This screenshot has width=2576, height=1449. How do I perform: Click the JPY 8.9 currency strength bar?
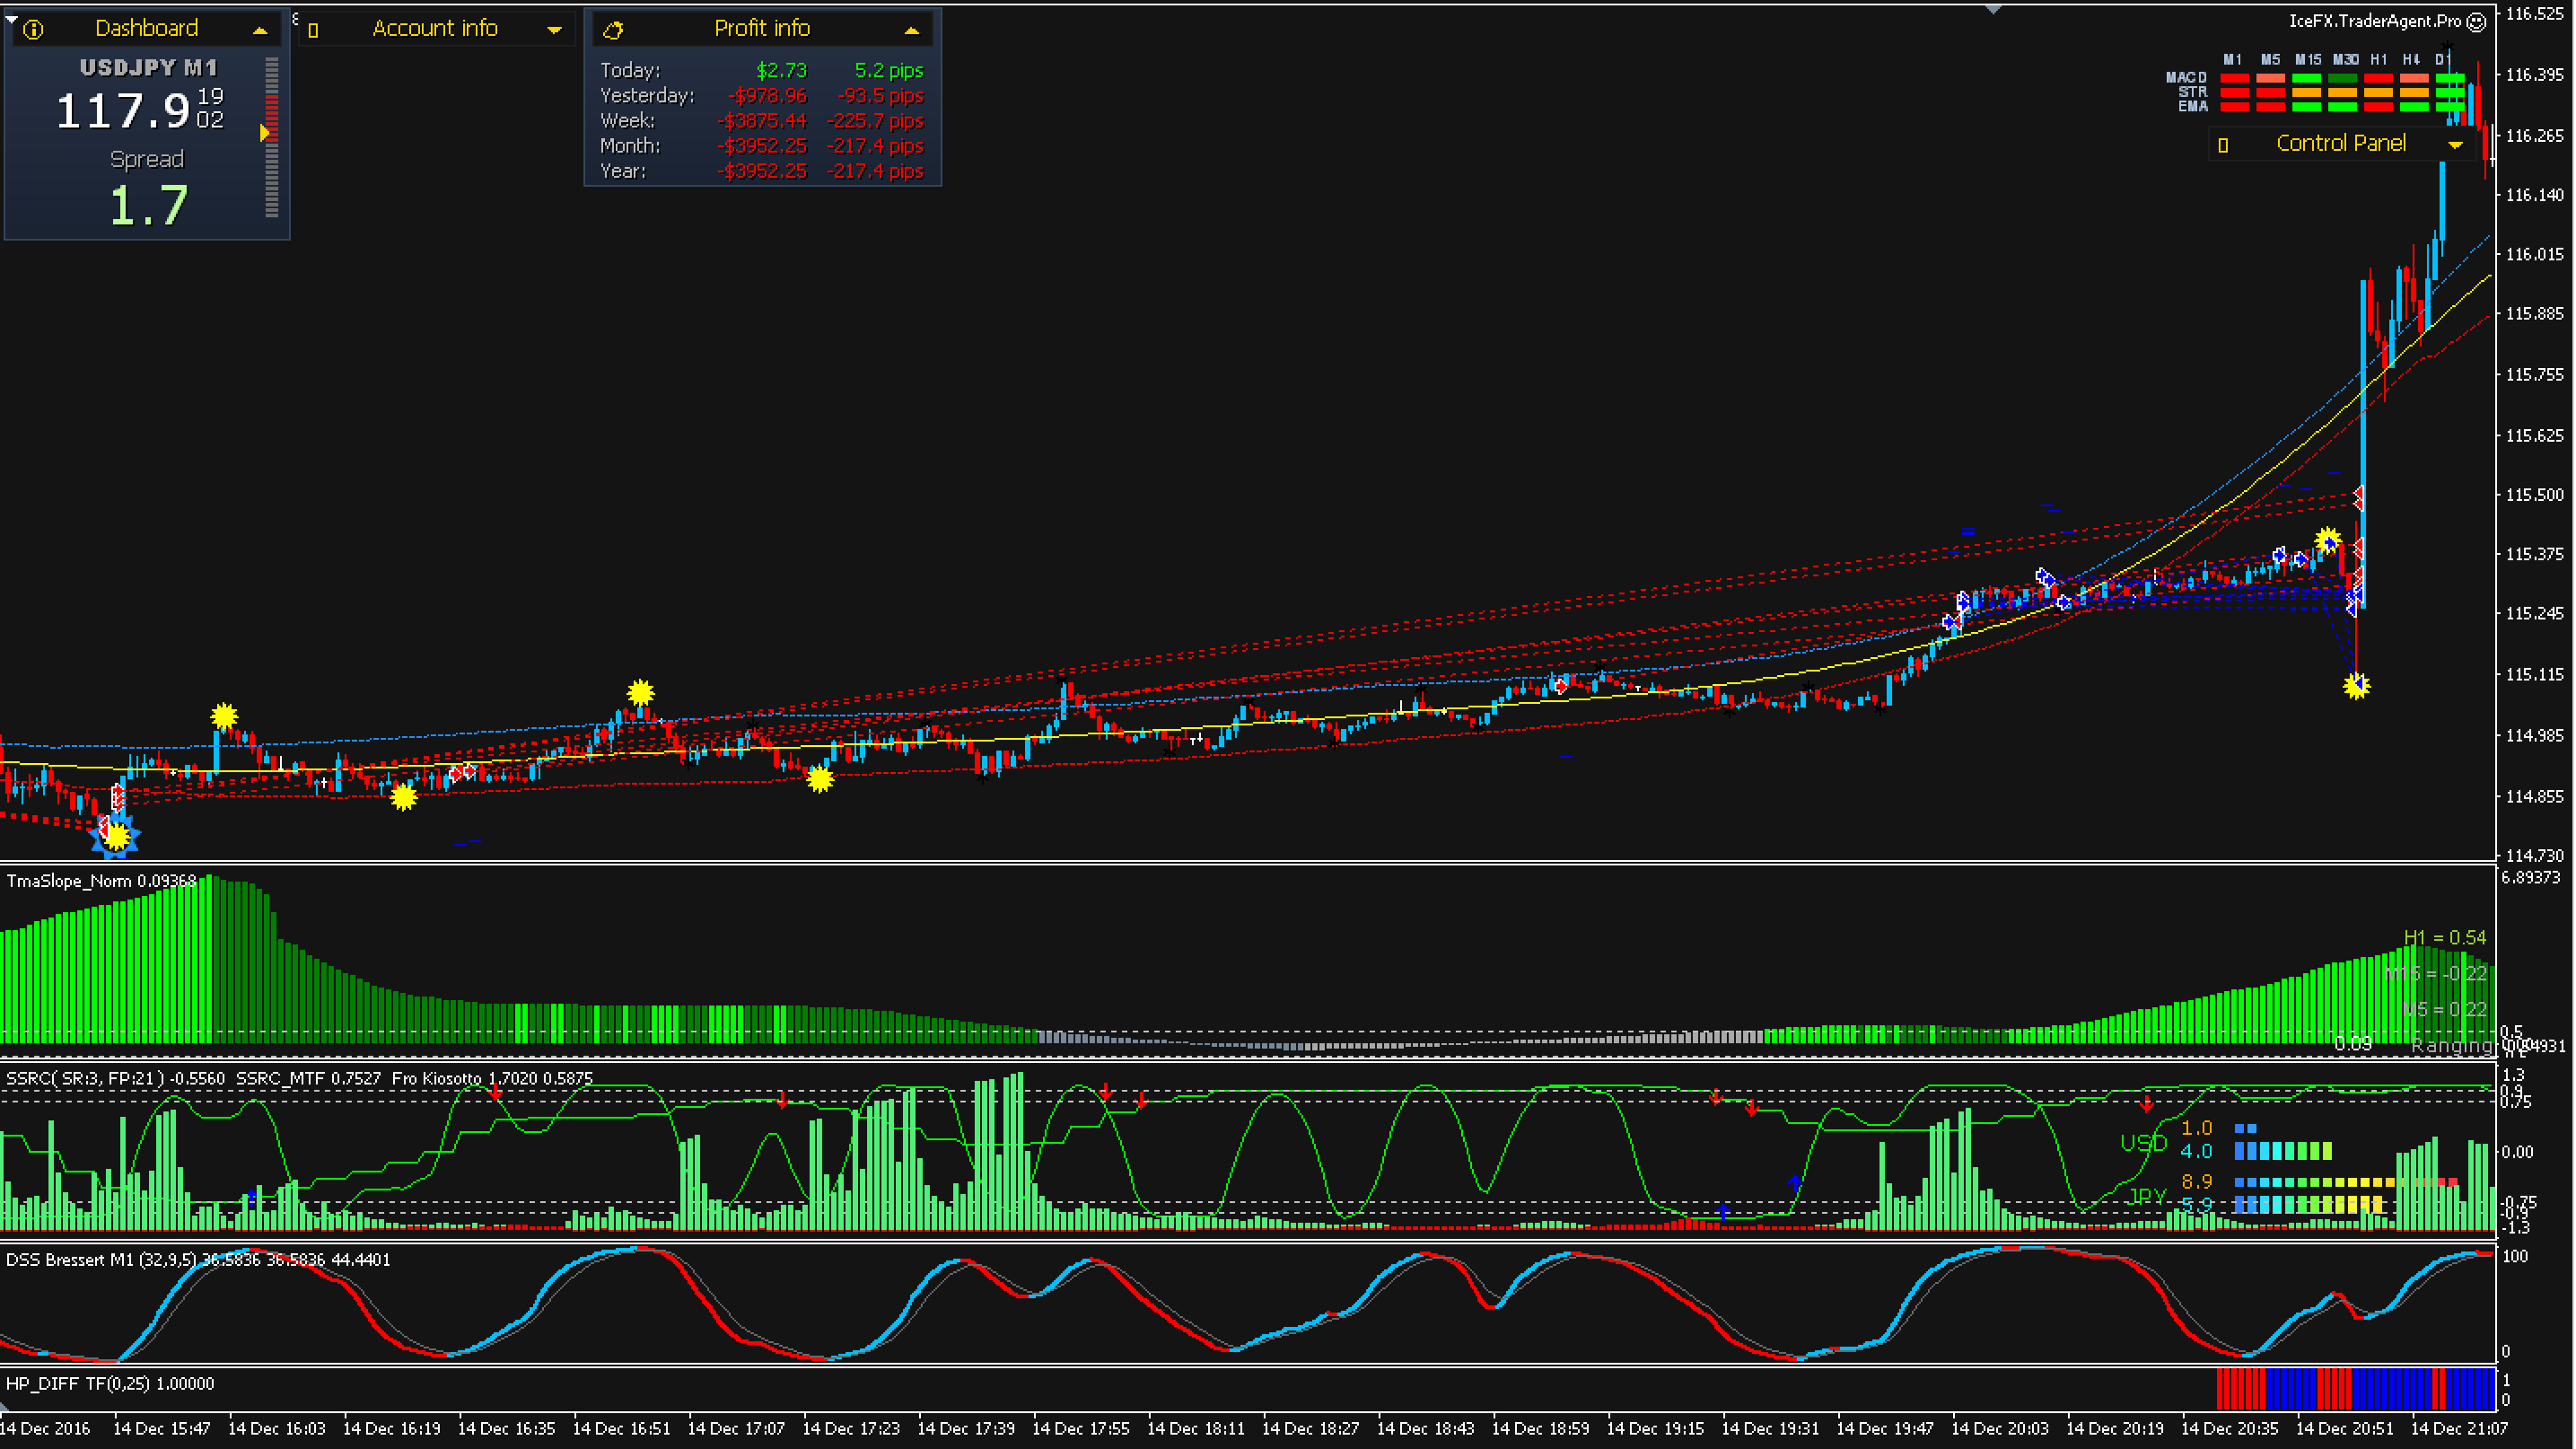[2346, 1182]
